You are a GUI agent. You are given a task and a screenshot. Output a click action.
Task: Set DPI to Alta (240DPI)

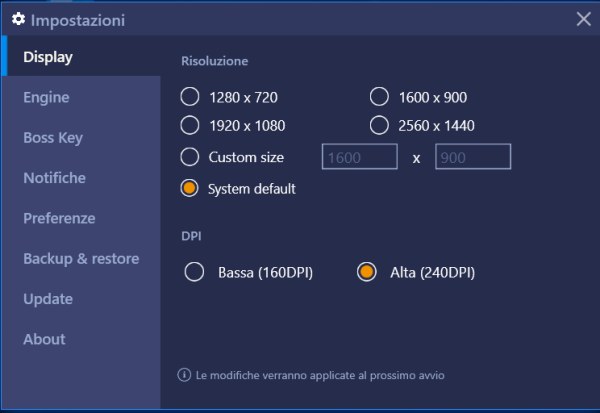click(366, 271)
